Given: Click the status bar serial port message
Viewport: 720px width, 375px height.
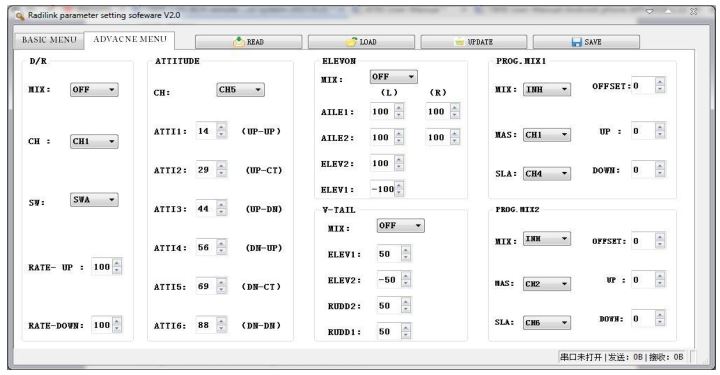Looking at the screenshot, I should (622, 357).
